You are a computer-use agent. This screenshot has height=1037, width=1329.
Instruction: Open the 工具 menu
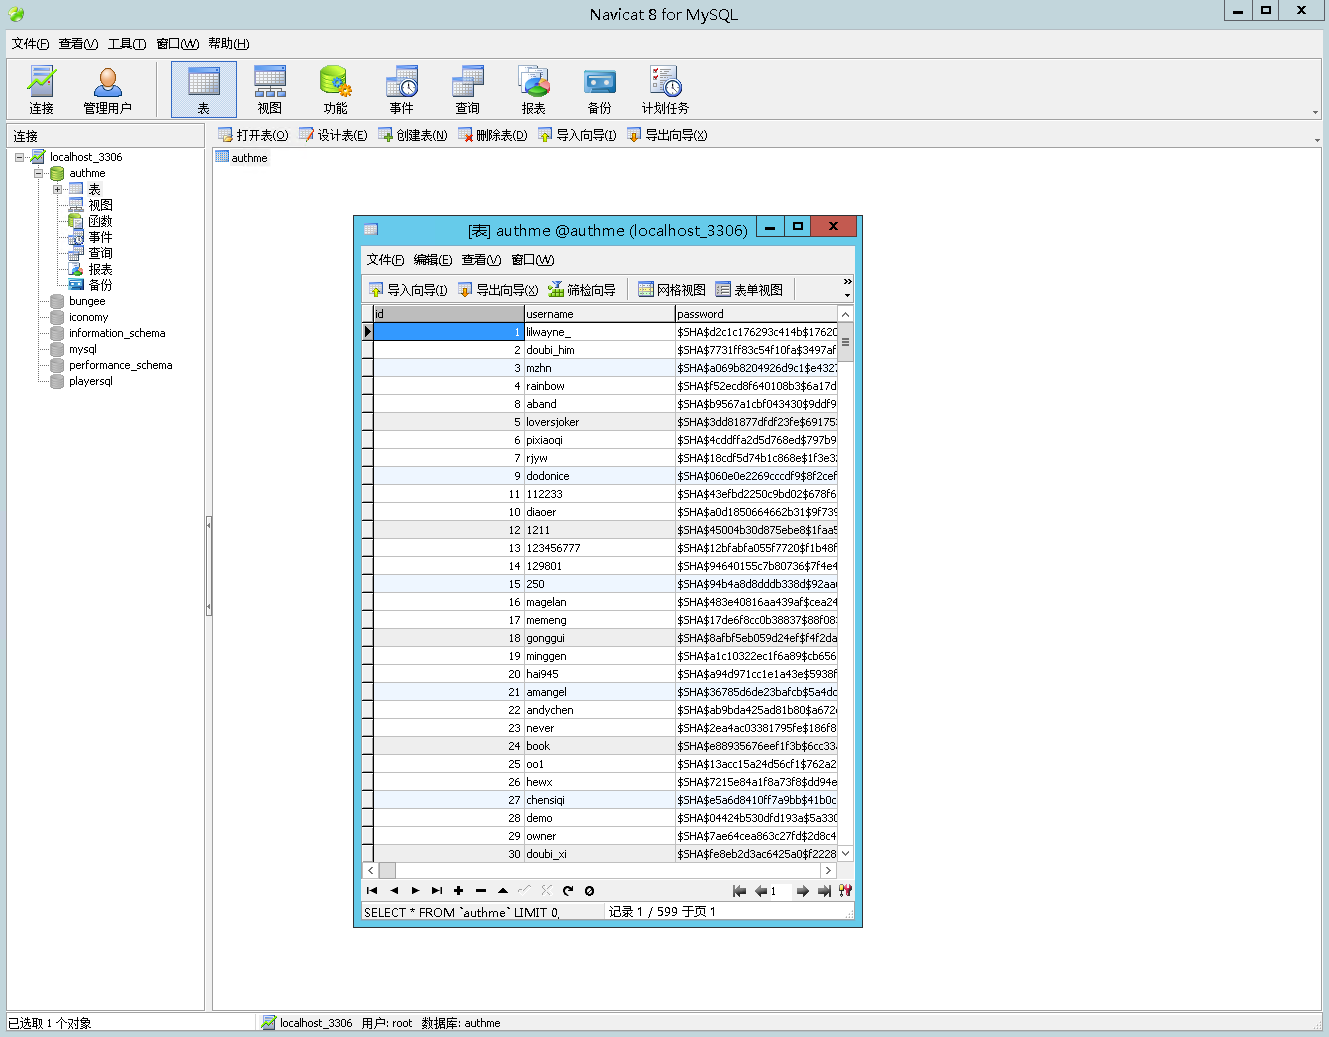point(127,43)
